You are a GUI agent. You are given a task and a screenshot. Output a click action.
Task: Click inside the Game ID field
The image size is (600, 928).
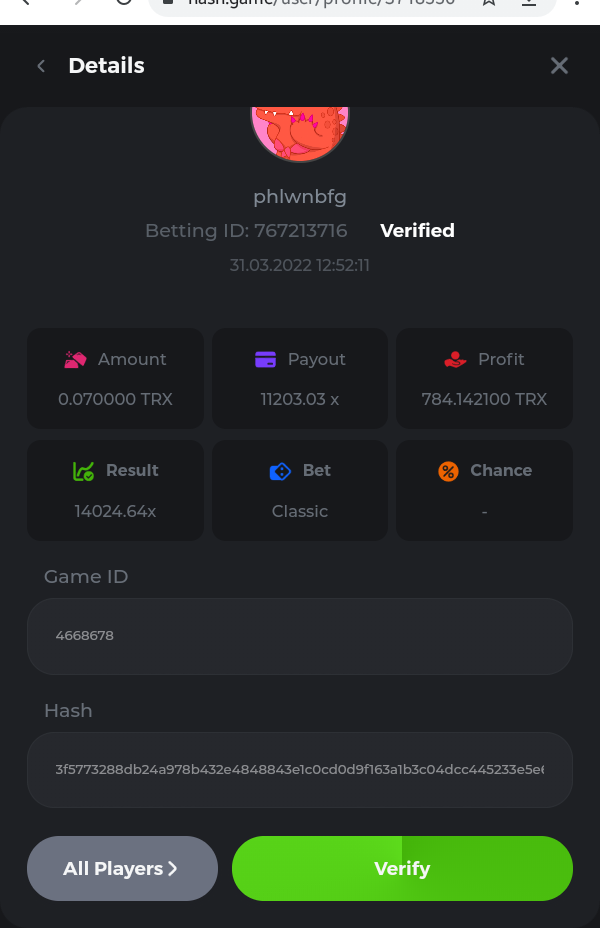[299, 636]
